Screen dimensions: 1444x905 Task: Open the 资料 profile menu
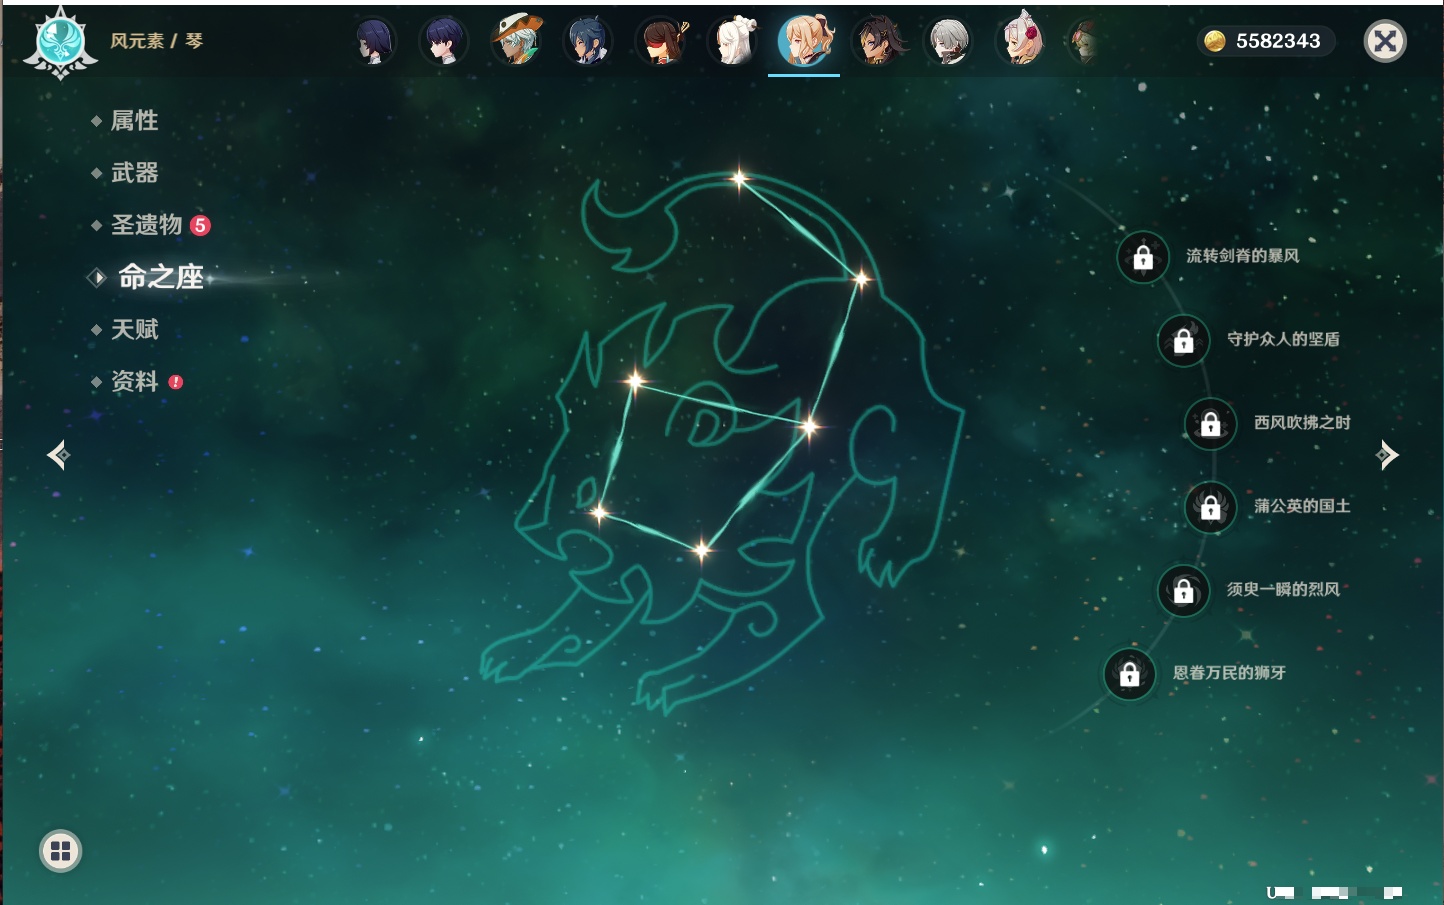click(134, 381)
